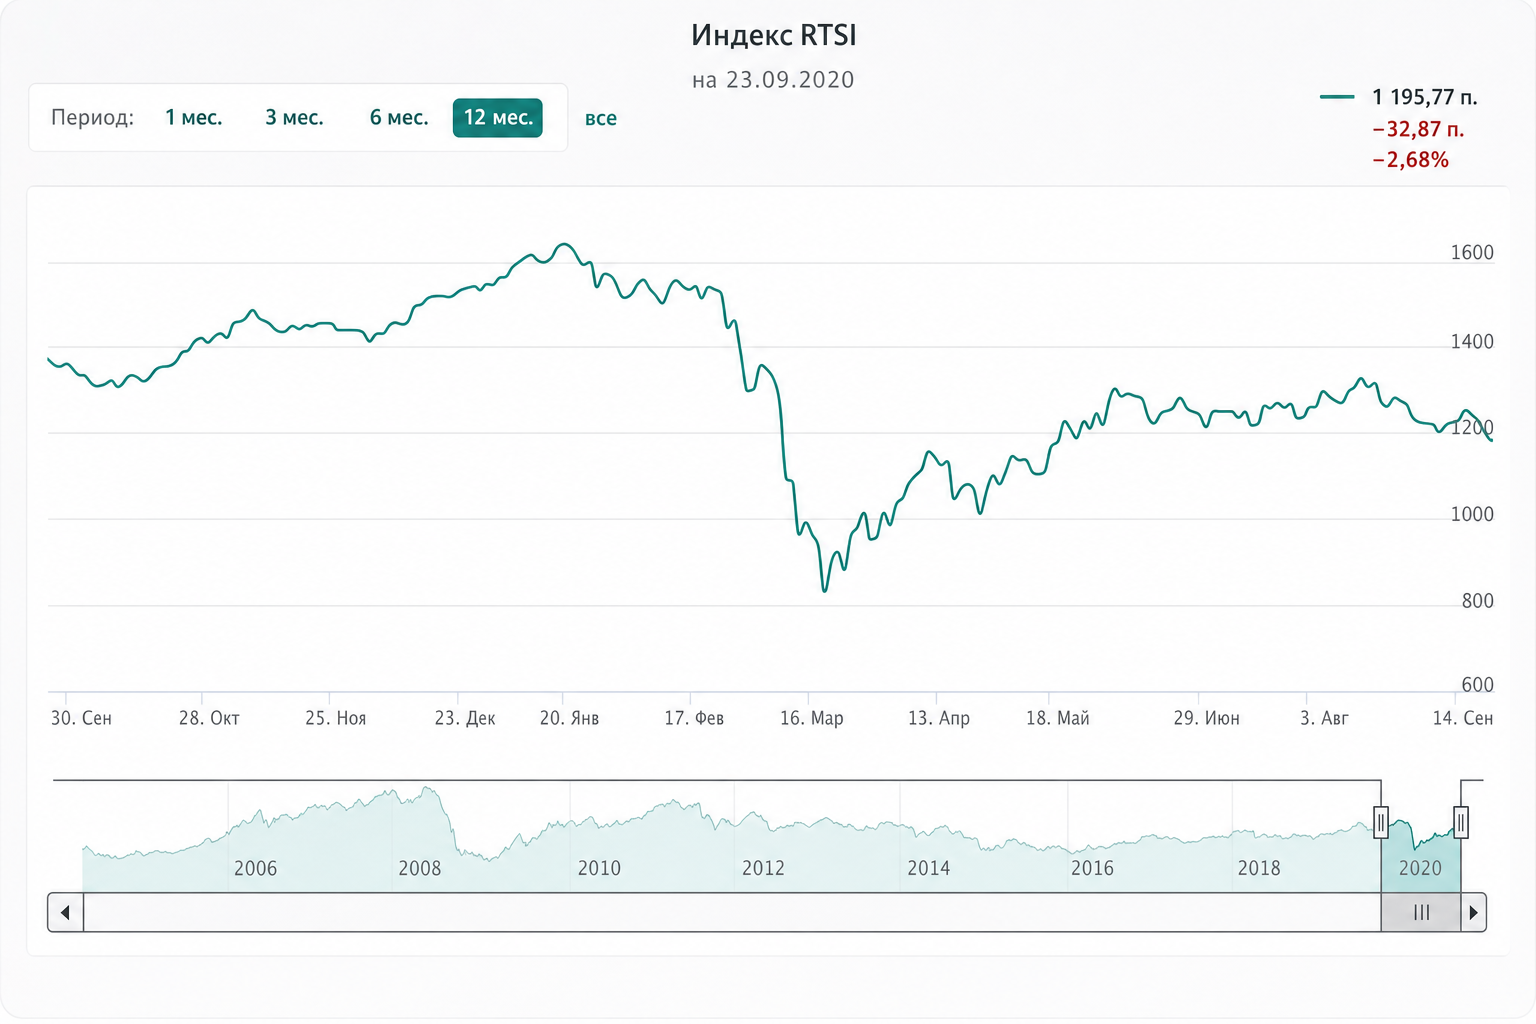This screenshot has height=1024, width=1536.
Task: Click the 3. Авг x-axis label
Action: [1324, 718]
